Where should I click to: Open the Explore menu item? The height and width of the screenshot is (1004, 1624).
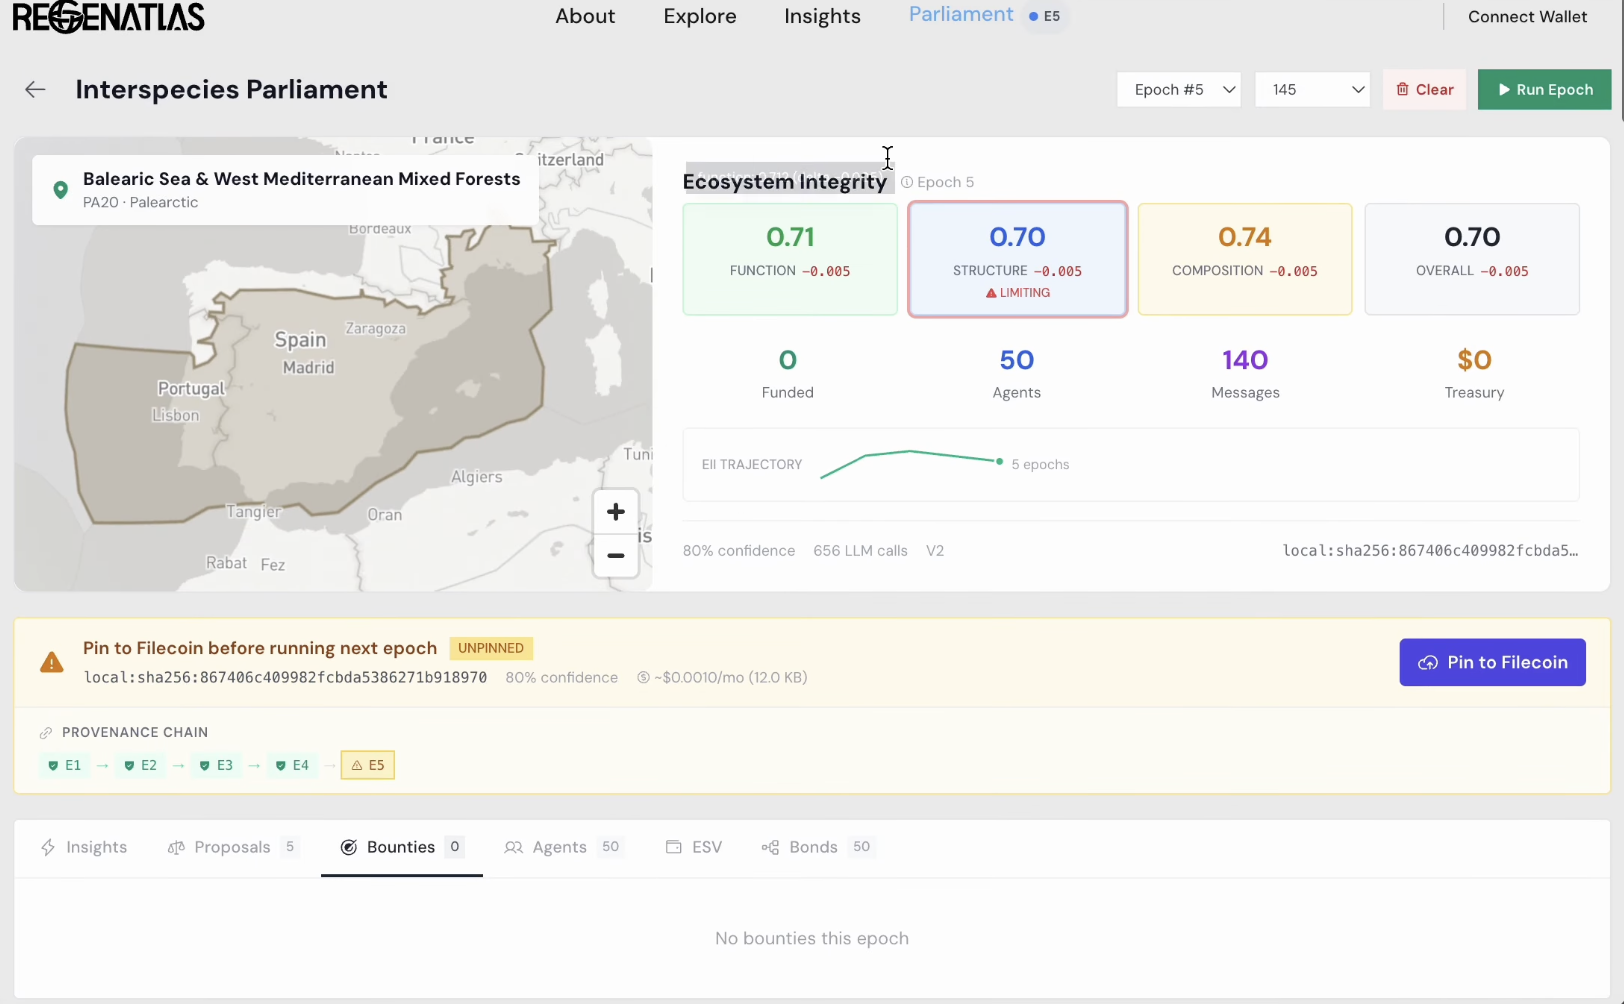point(699,16)
